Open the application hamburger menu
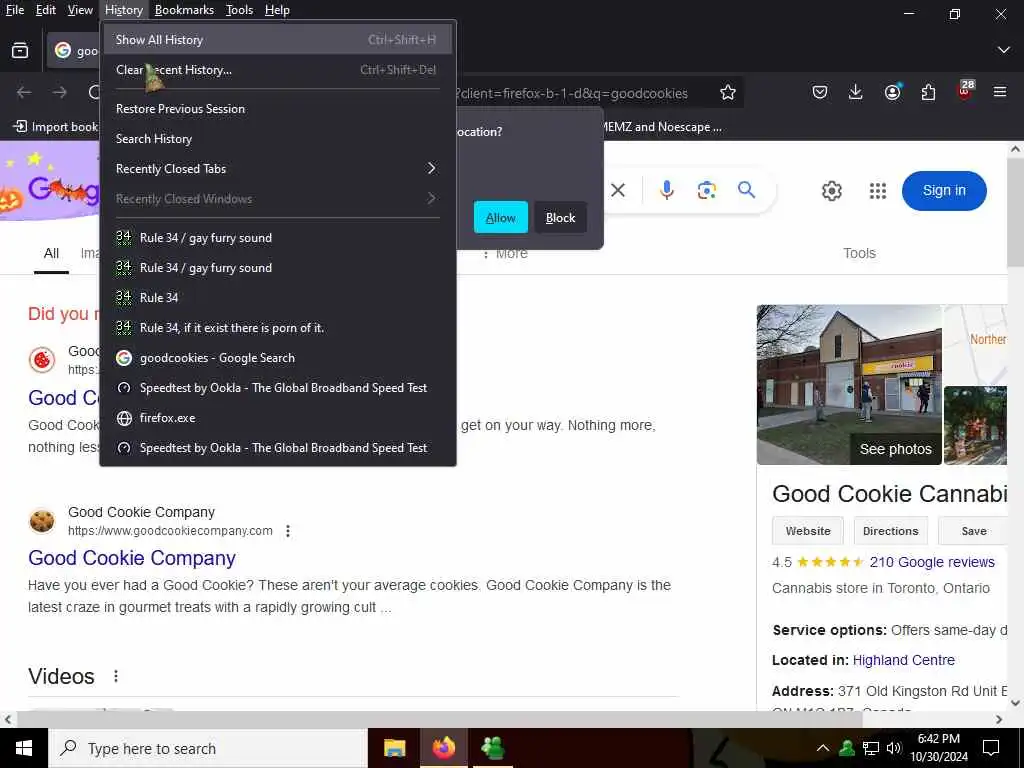The image size is (1024, 768). (x=1000, y=93)
